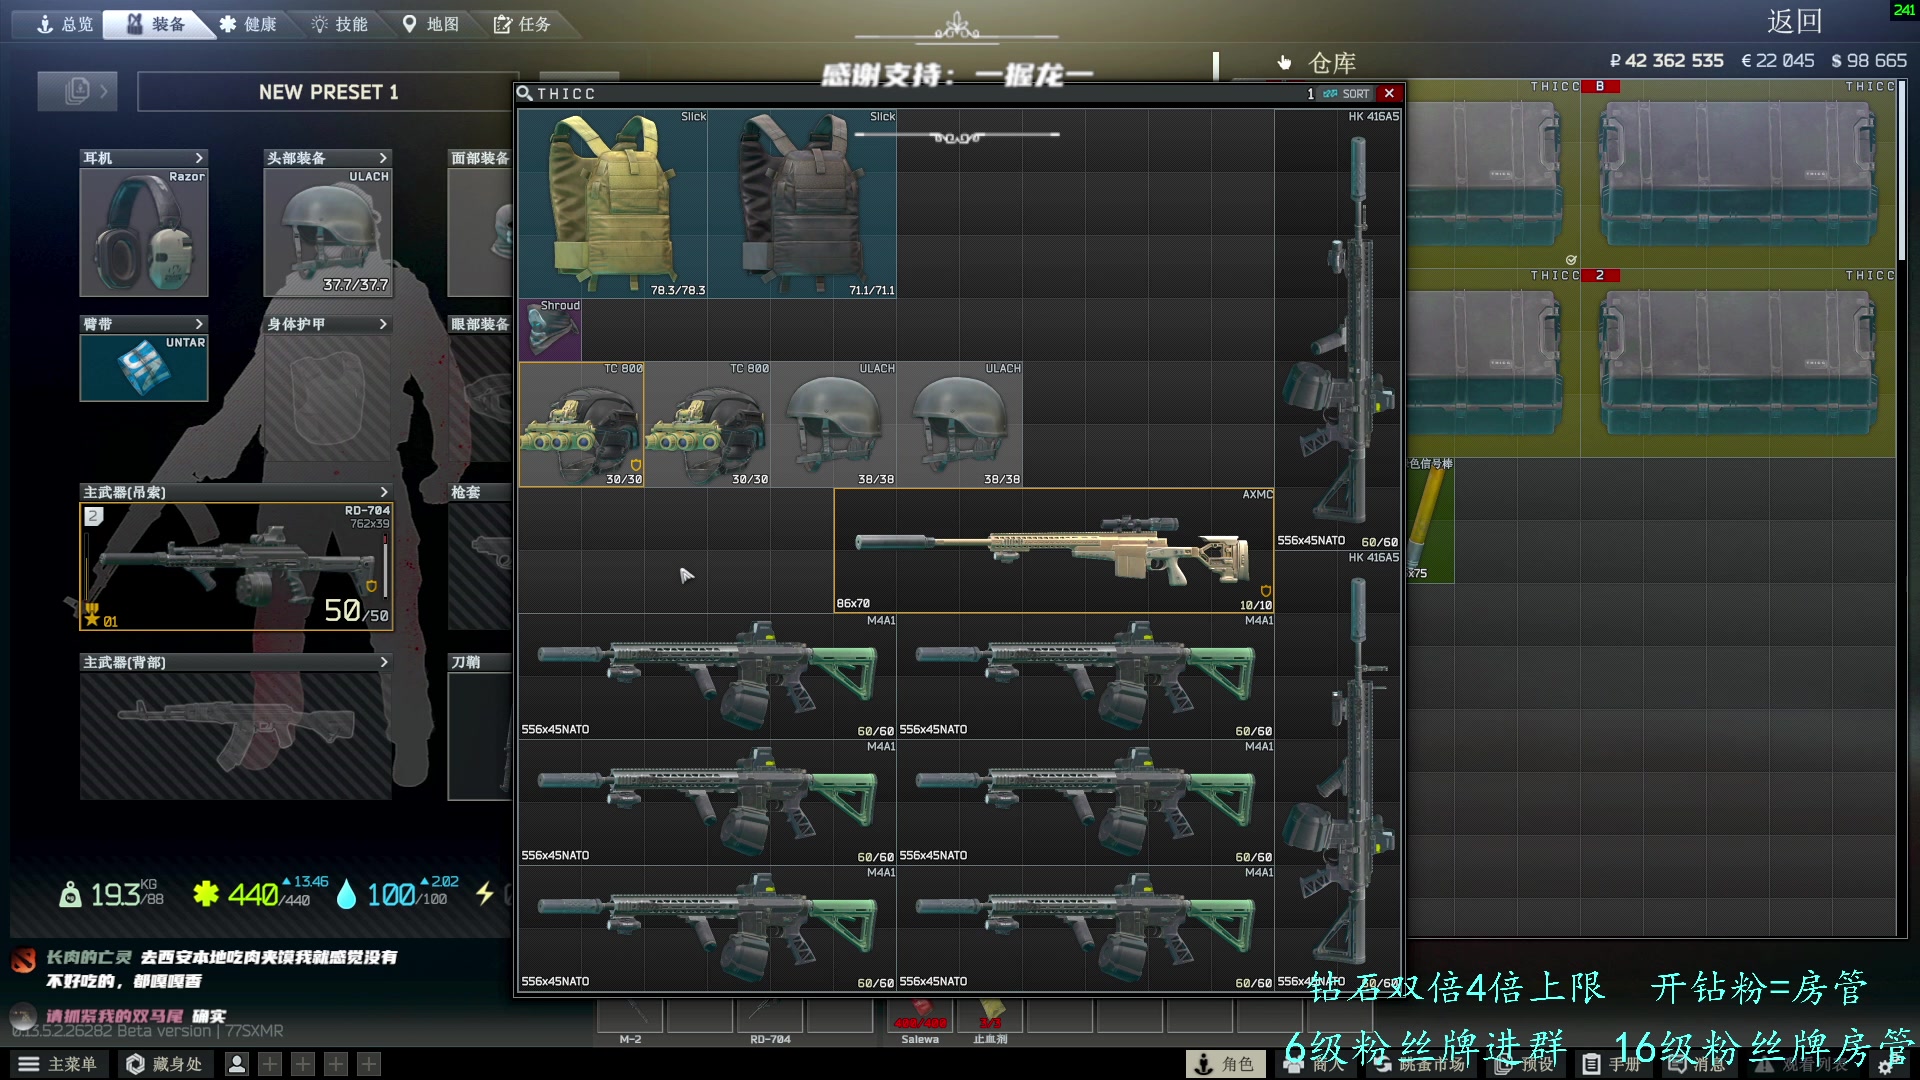This screenshot has height=1080, width=1920.
Task: Open the 任务 tasks tab
Action: pyautogui.click(x=522, y=24)
